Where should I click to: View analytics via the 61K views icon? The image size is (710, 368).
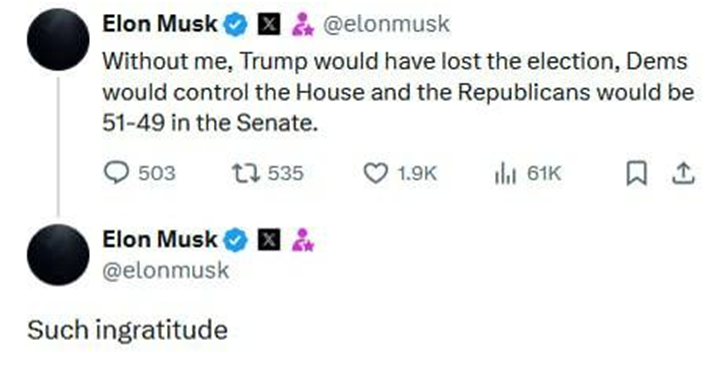pyautogui.click(x=505, y=173)
